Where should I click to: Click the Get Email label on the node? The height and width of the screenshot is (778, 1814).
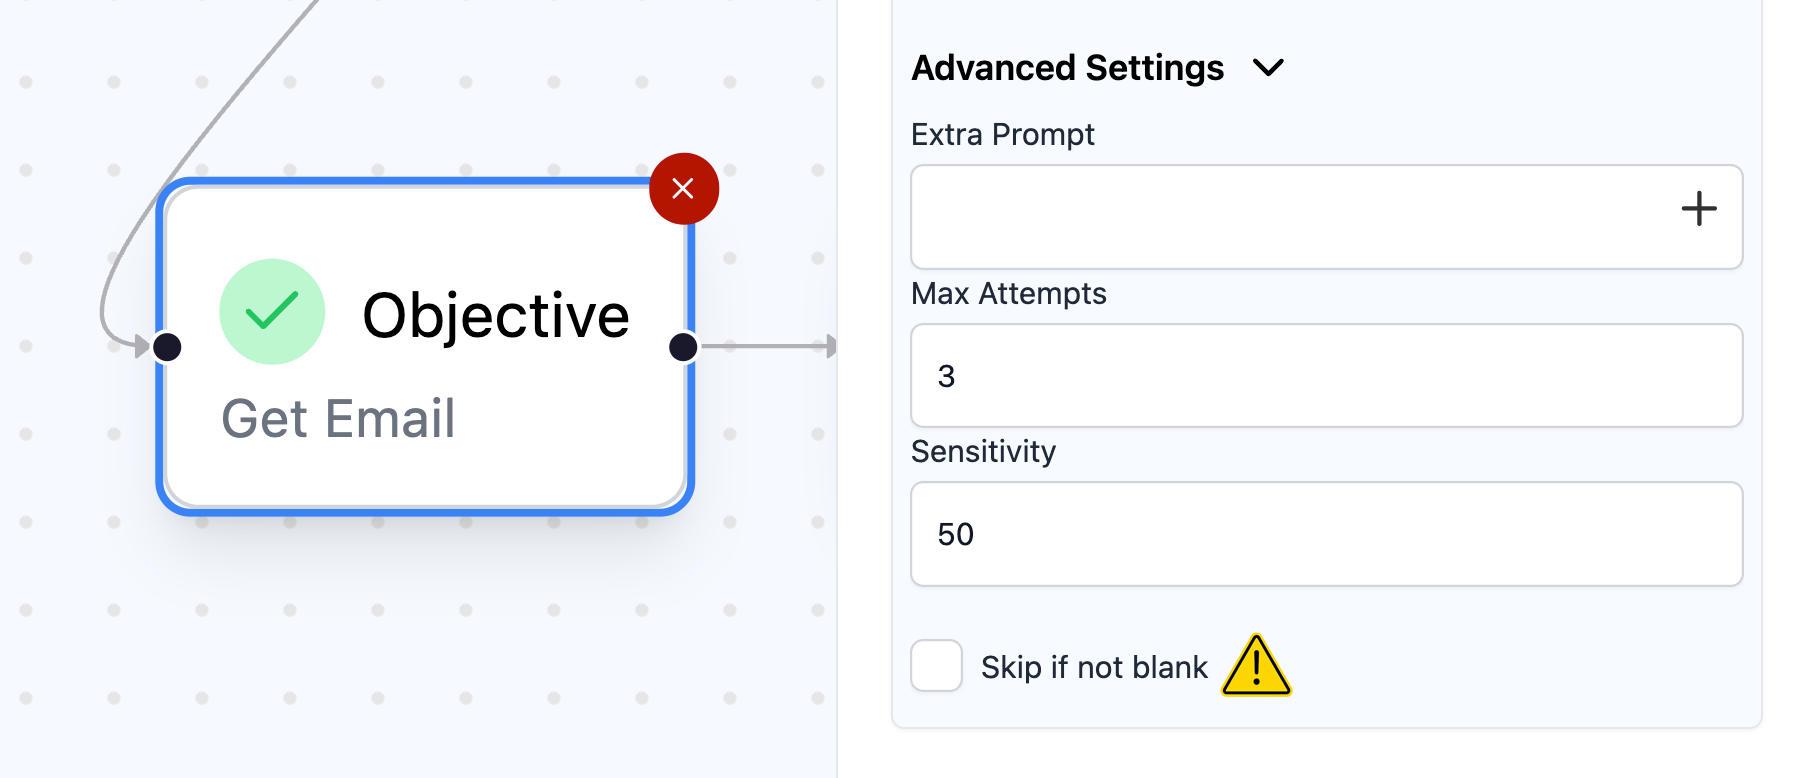point(338,418)
